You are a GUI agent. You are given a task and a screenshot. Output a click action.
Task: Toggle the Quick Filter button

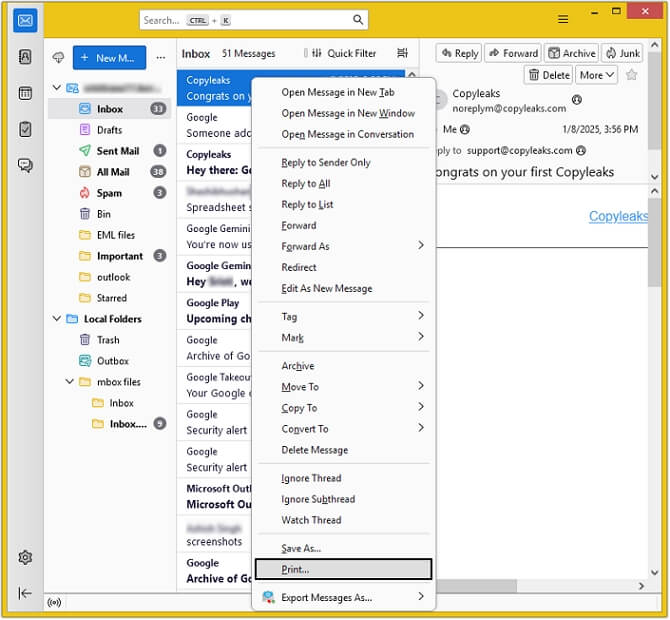pos(344,53)
